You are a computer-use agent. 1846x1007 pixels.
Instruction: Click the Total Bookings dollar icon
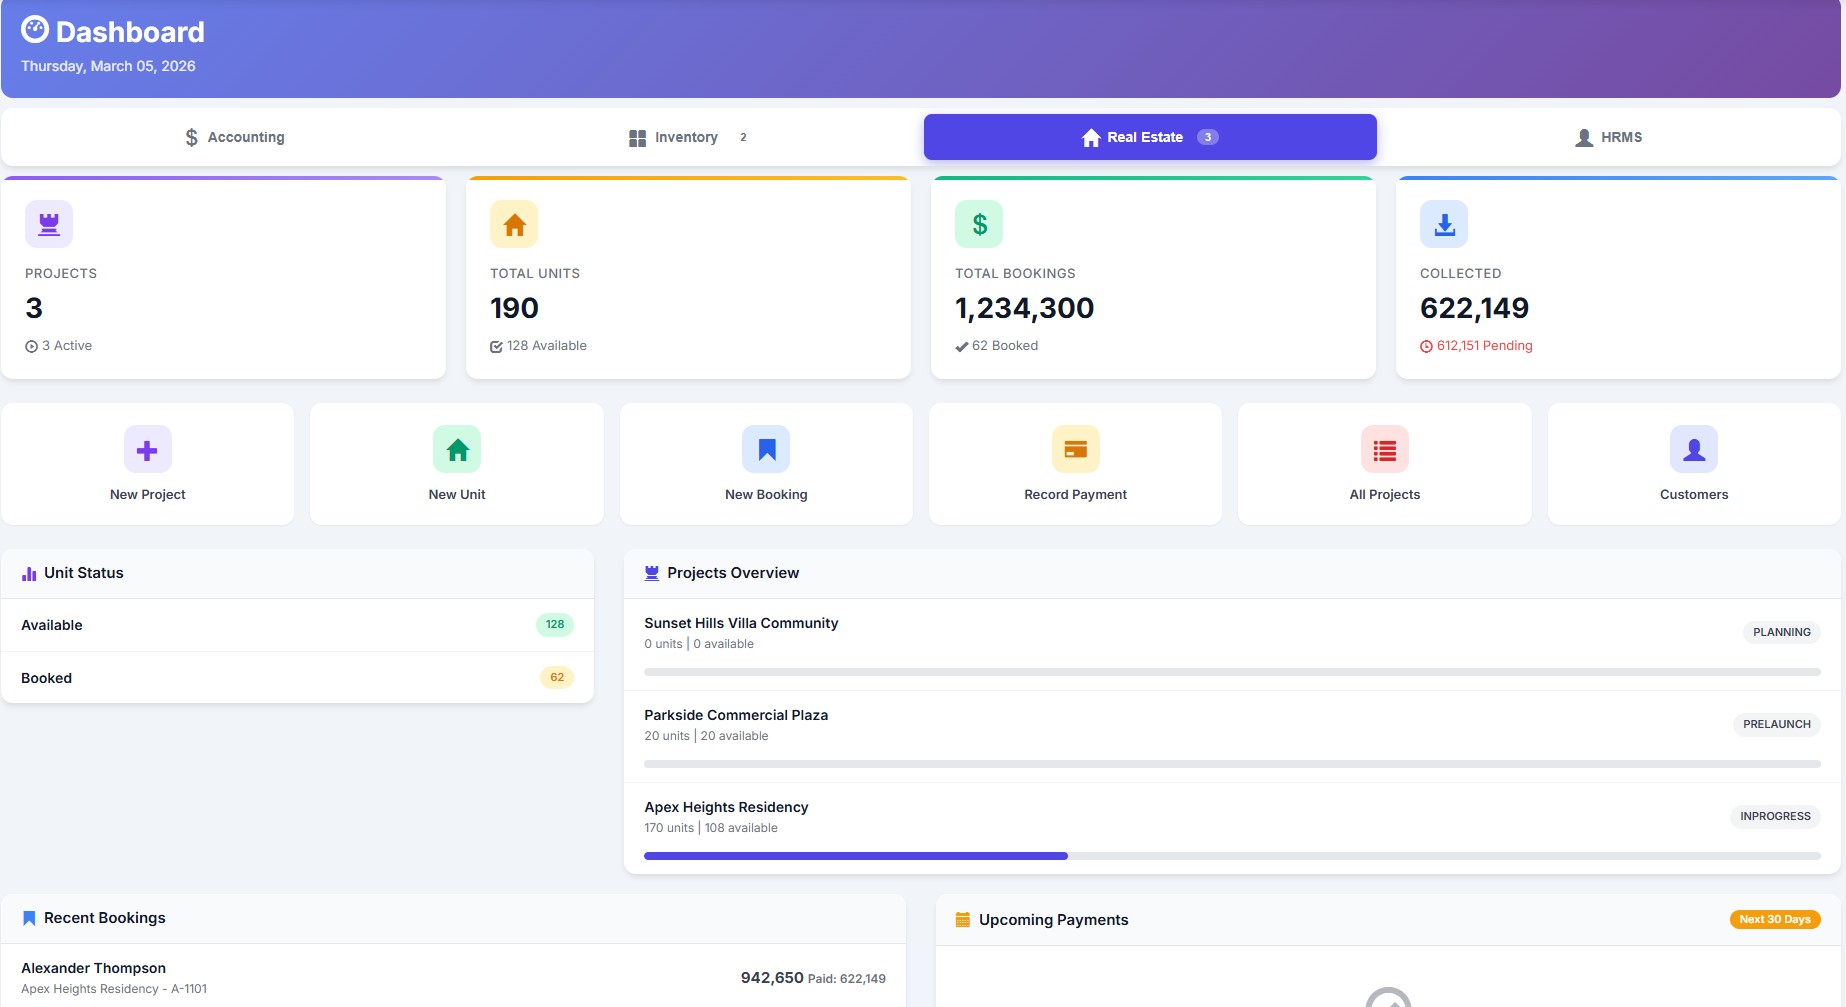tap(979, 223)
